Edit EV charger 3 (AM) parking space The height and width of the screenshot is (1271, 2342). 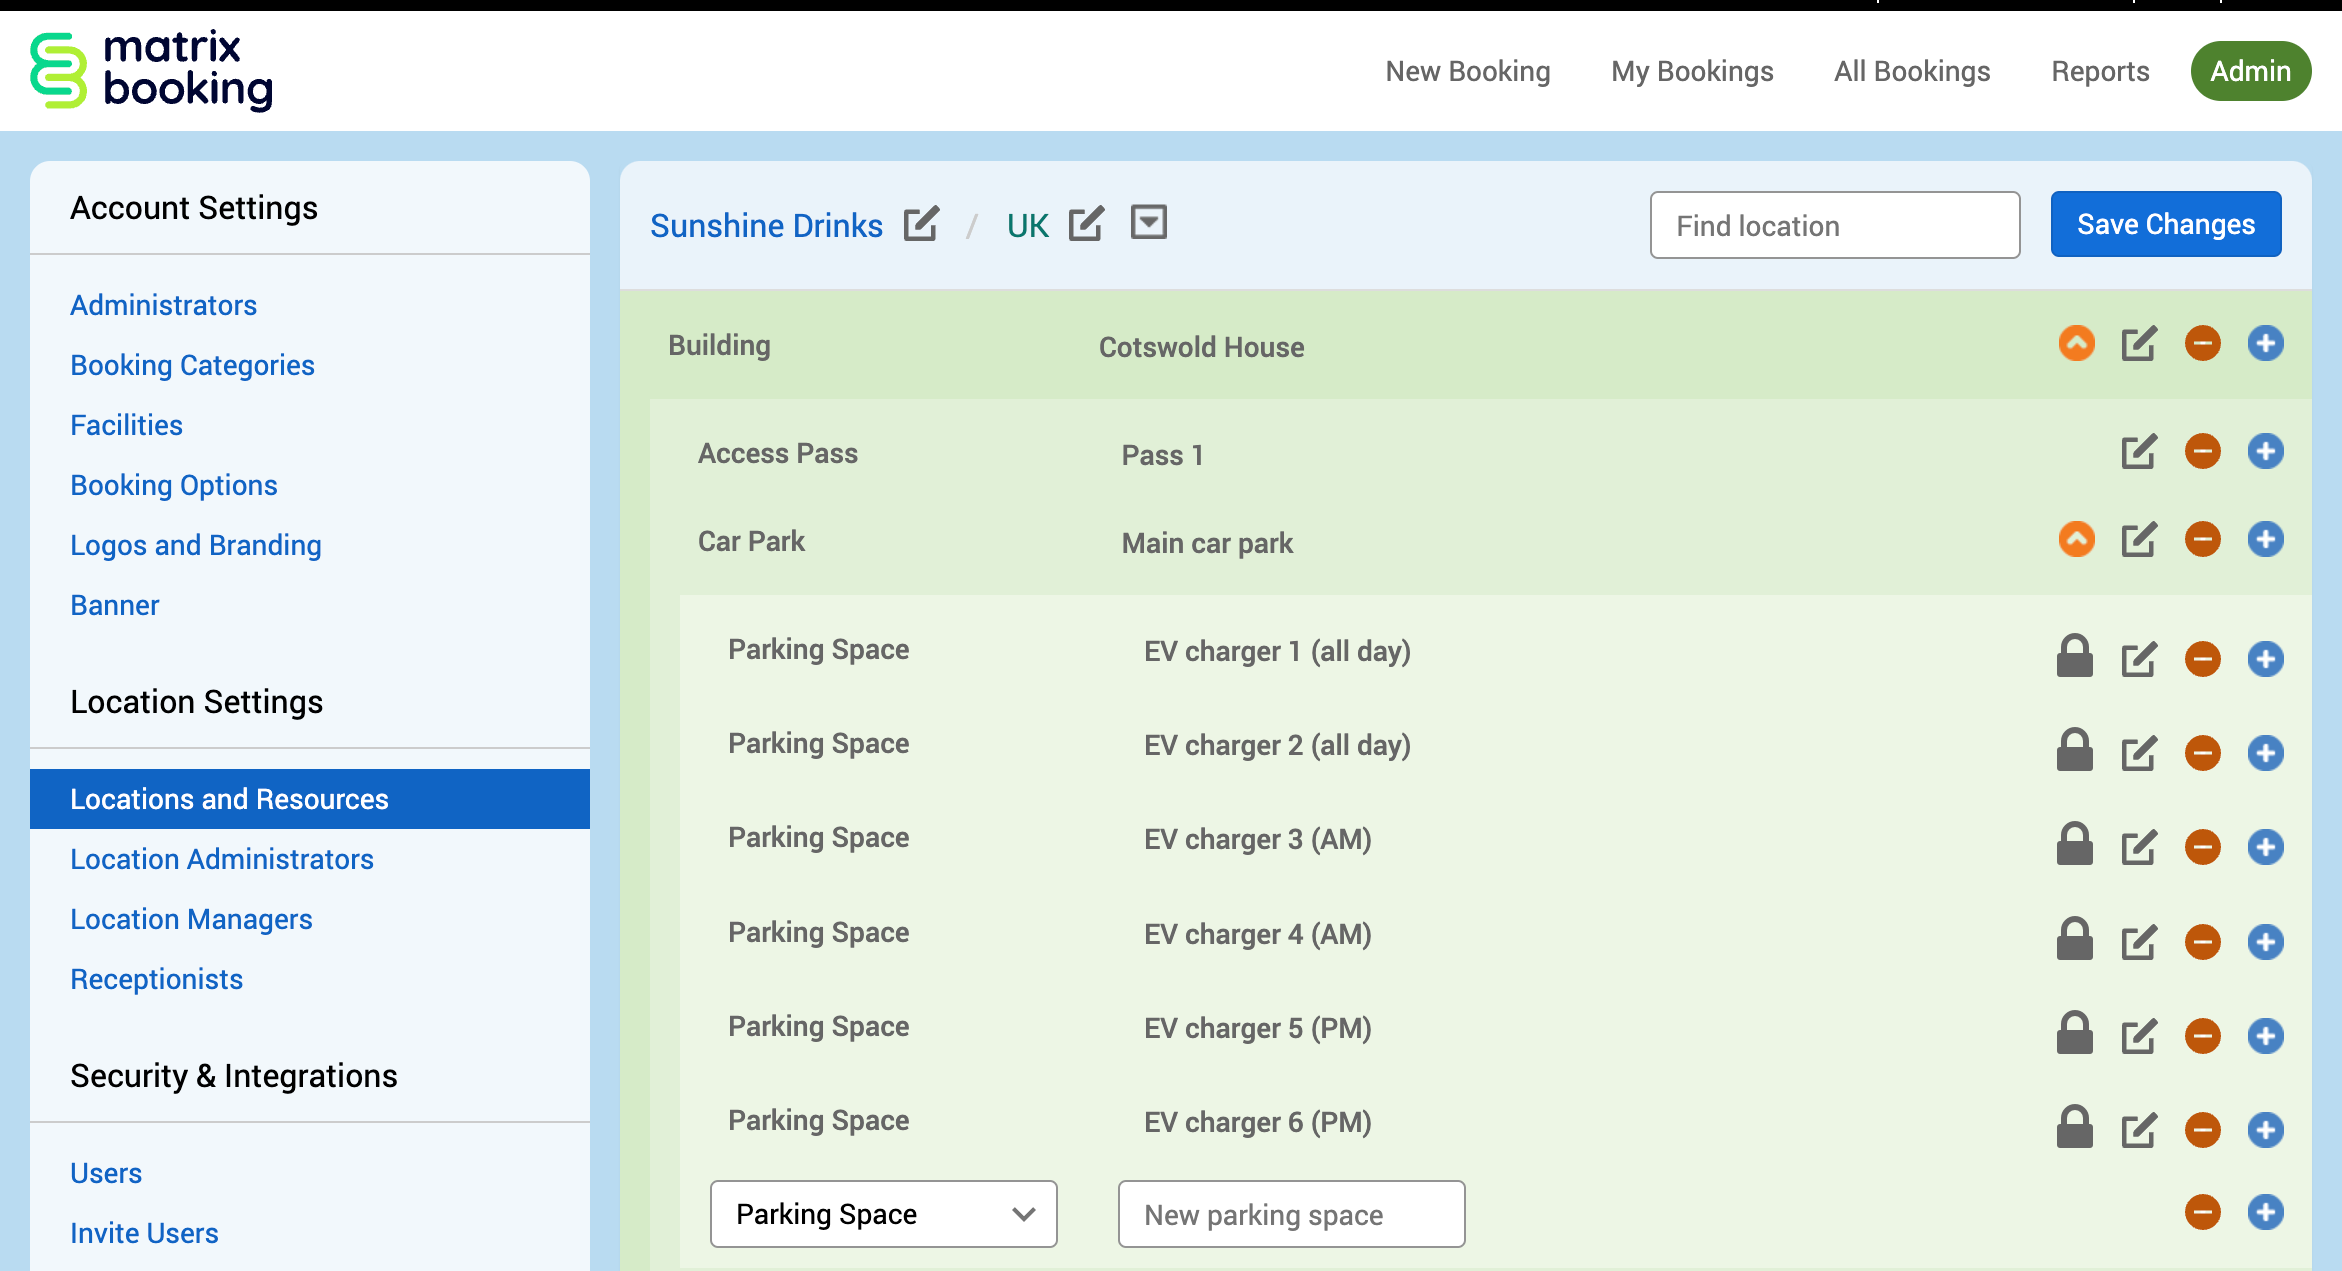(2138, 848)
